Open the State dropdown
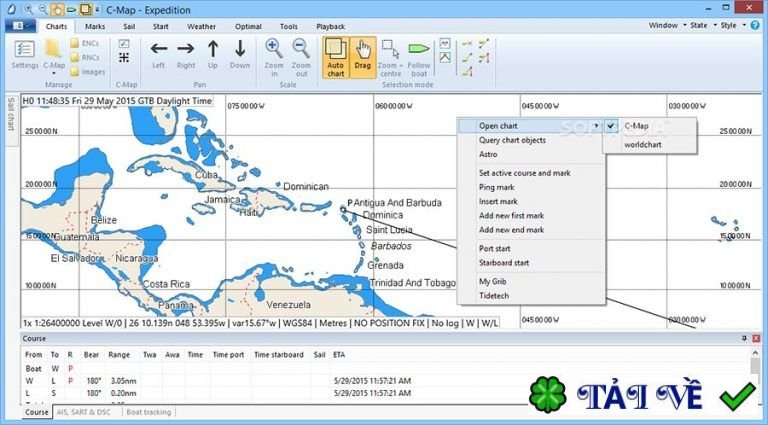Viewport: 768px width, 425px height. point(703,25)
